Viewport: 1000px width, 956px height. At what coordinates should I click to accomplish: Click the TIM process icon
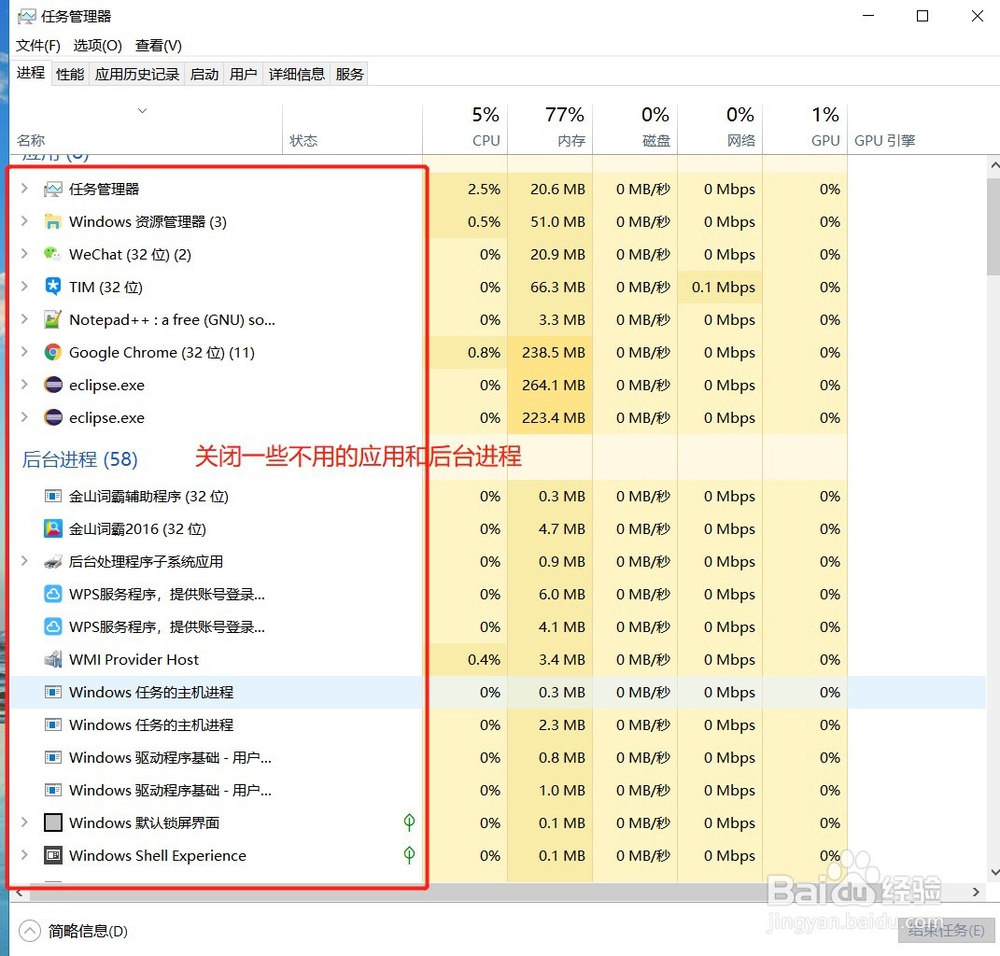53,286
